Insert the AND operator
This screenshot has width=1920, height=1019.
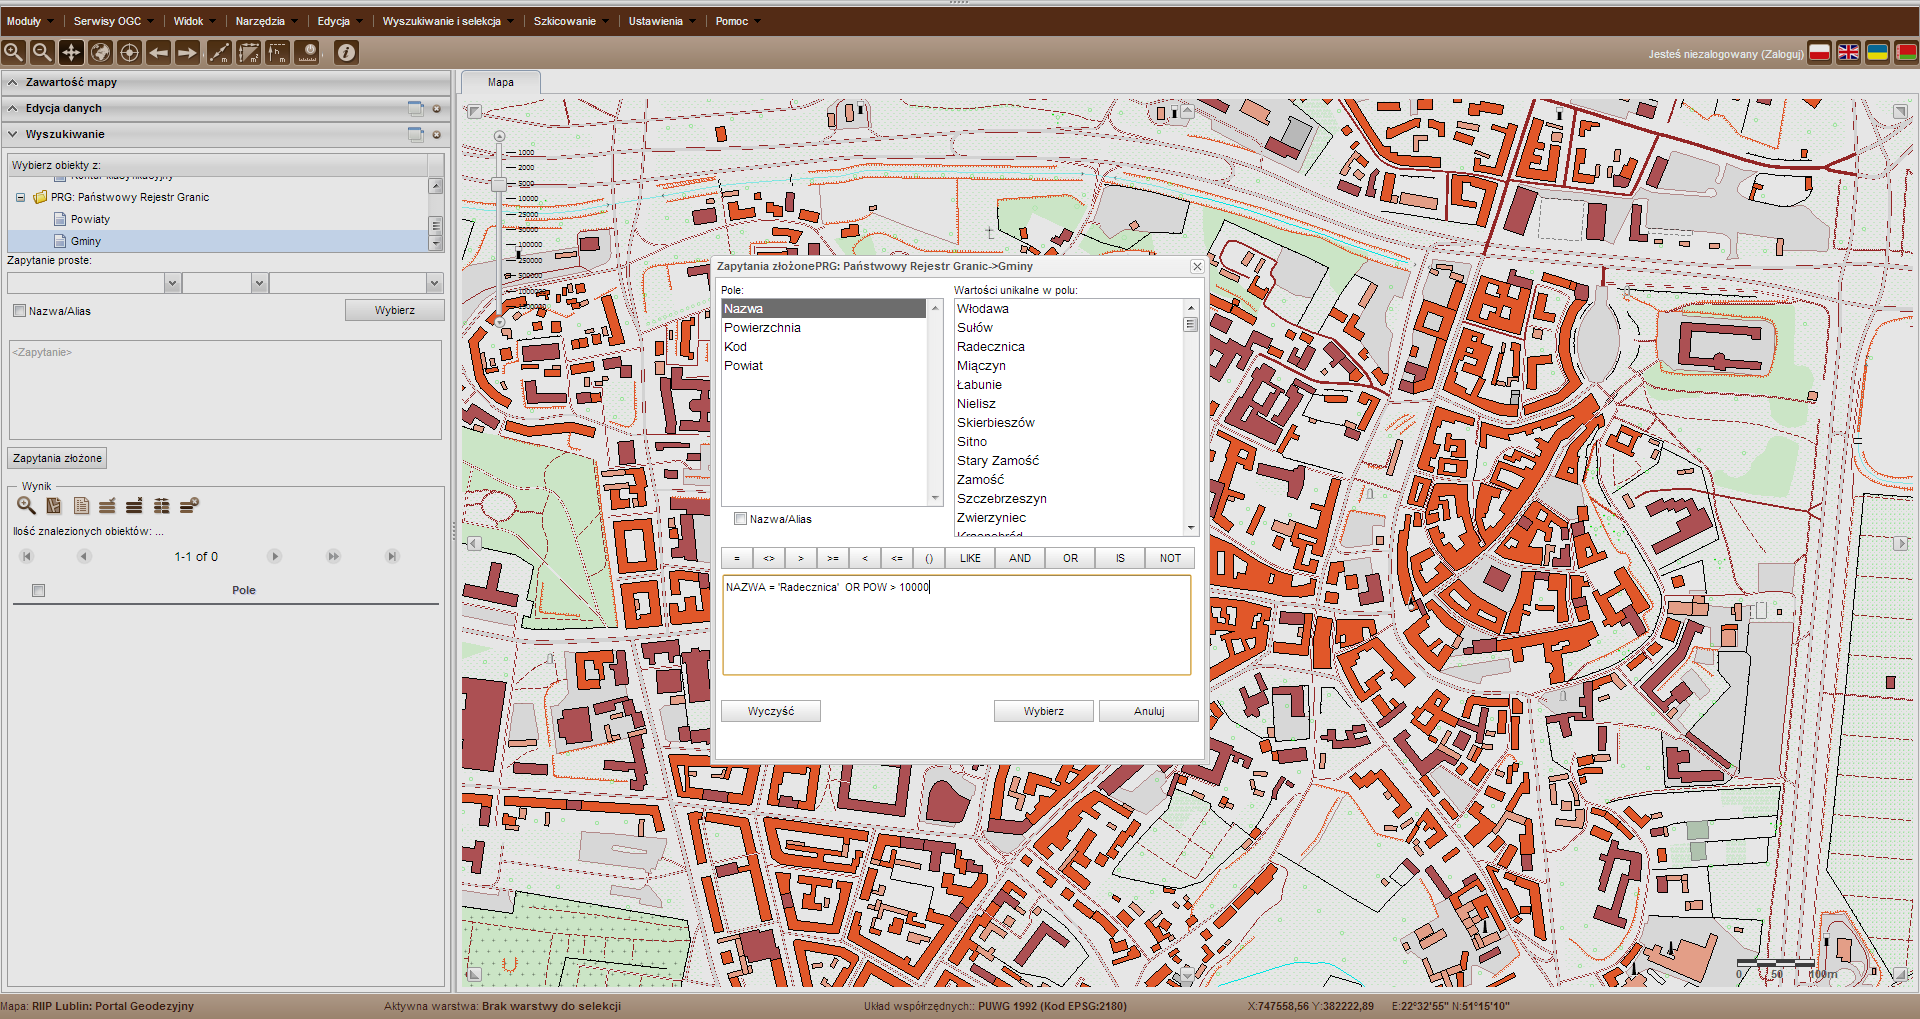point(1019,558)
